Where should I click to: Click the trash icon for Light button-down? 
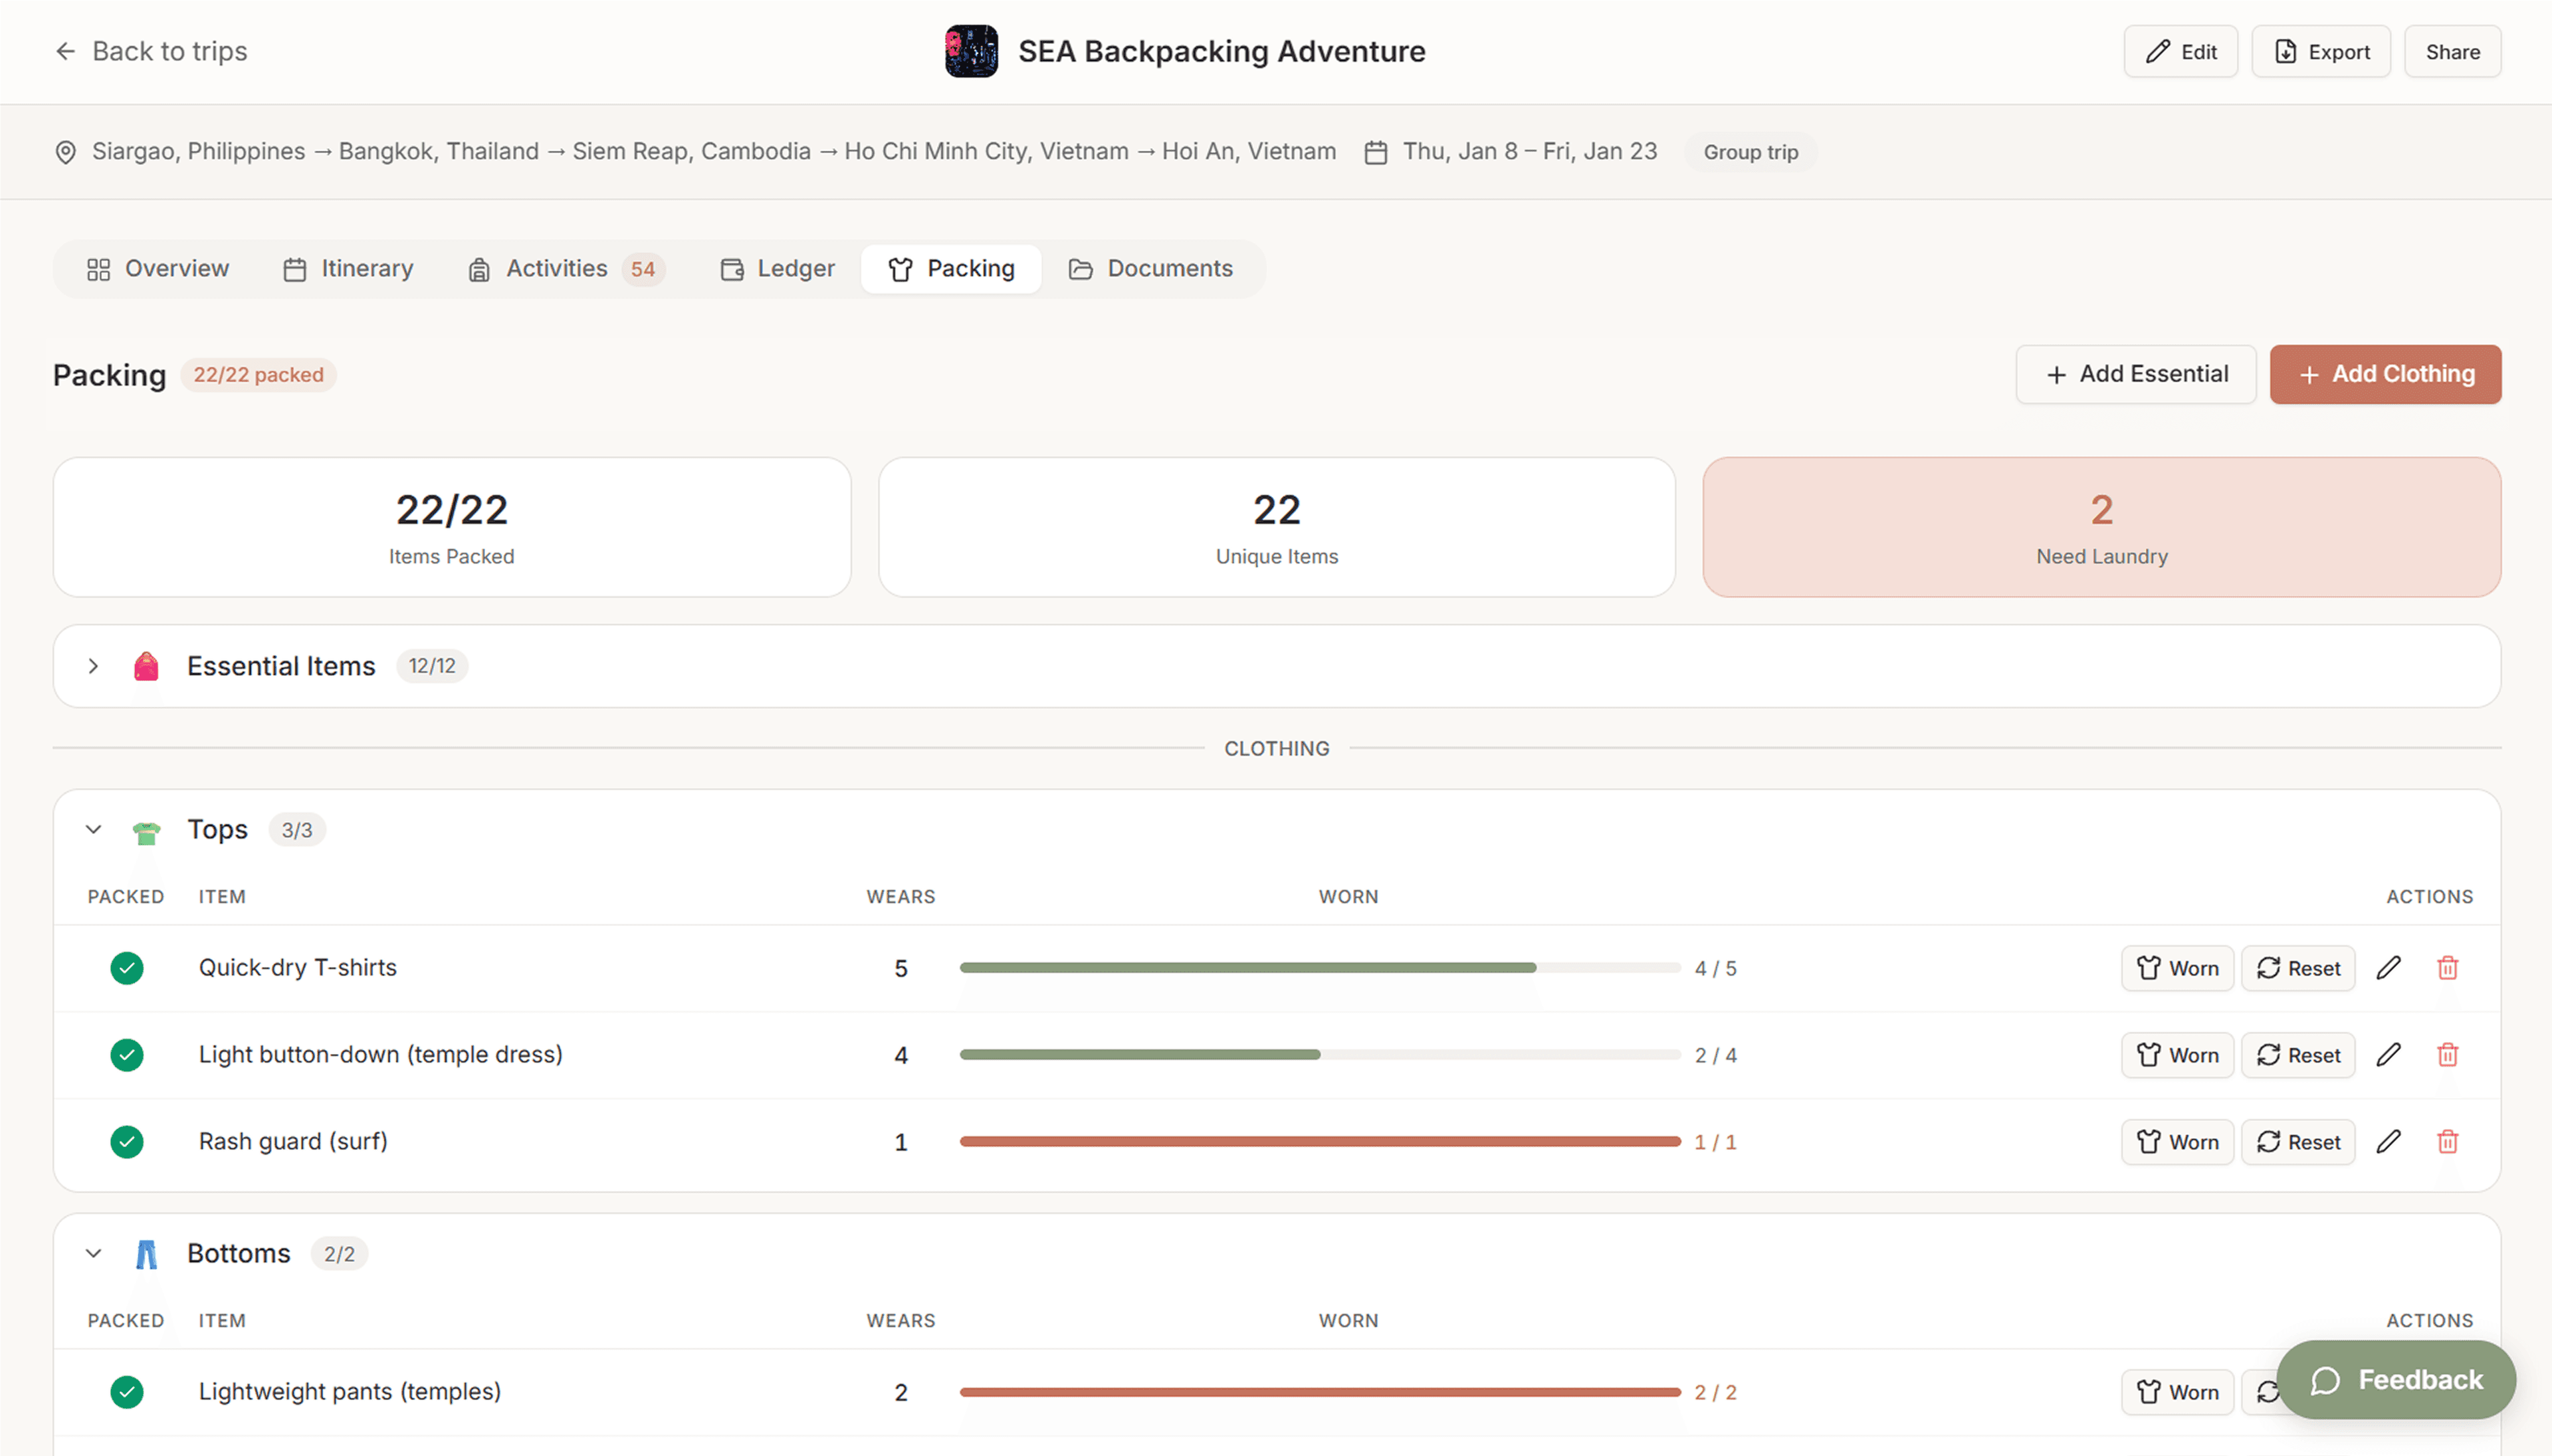(2447, 1054)
